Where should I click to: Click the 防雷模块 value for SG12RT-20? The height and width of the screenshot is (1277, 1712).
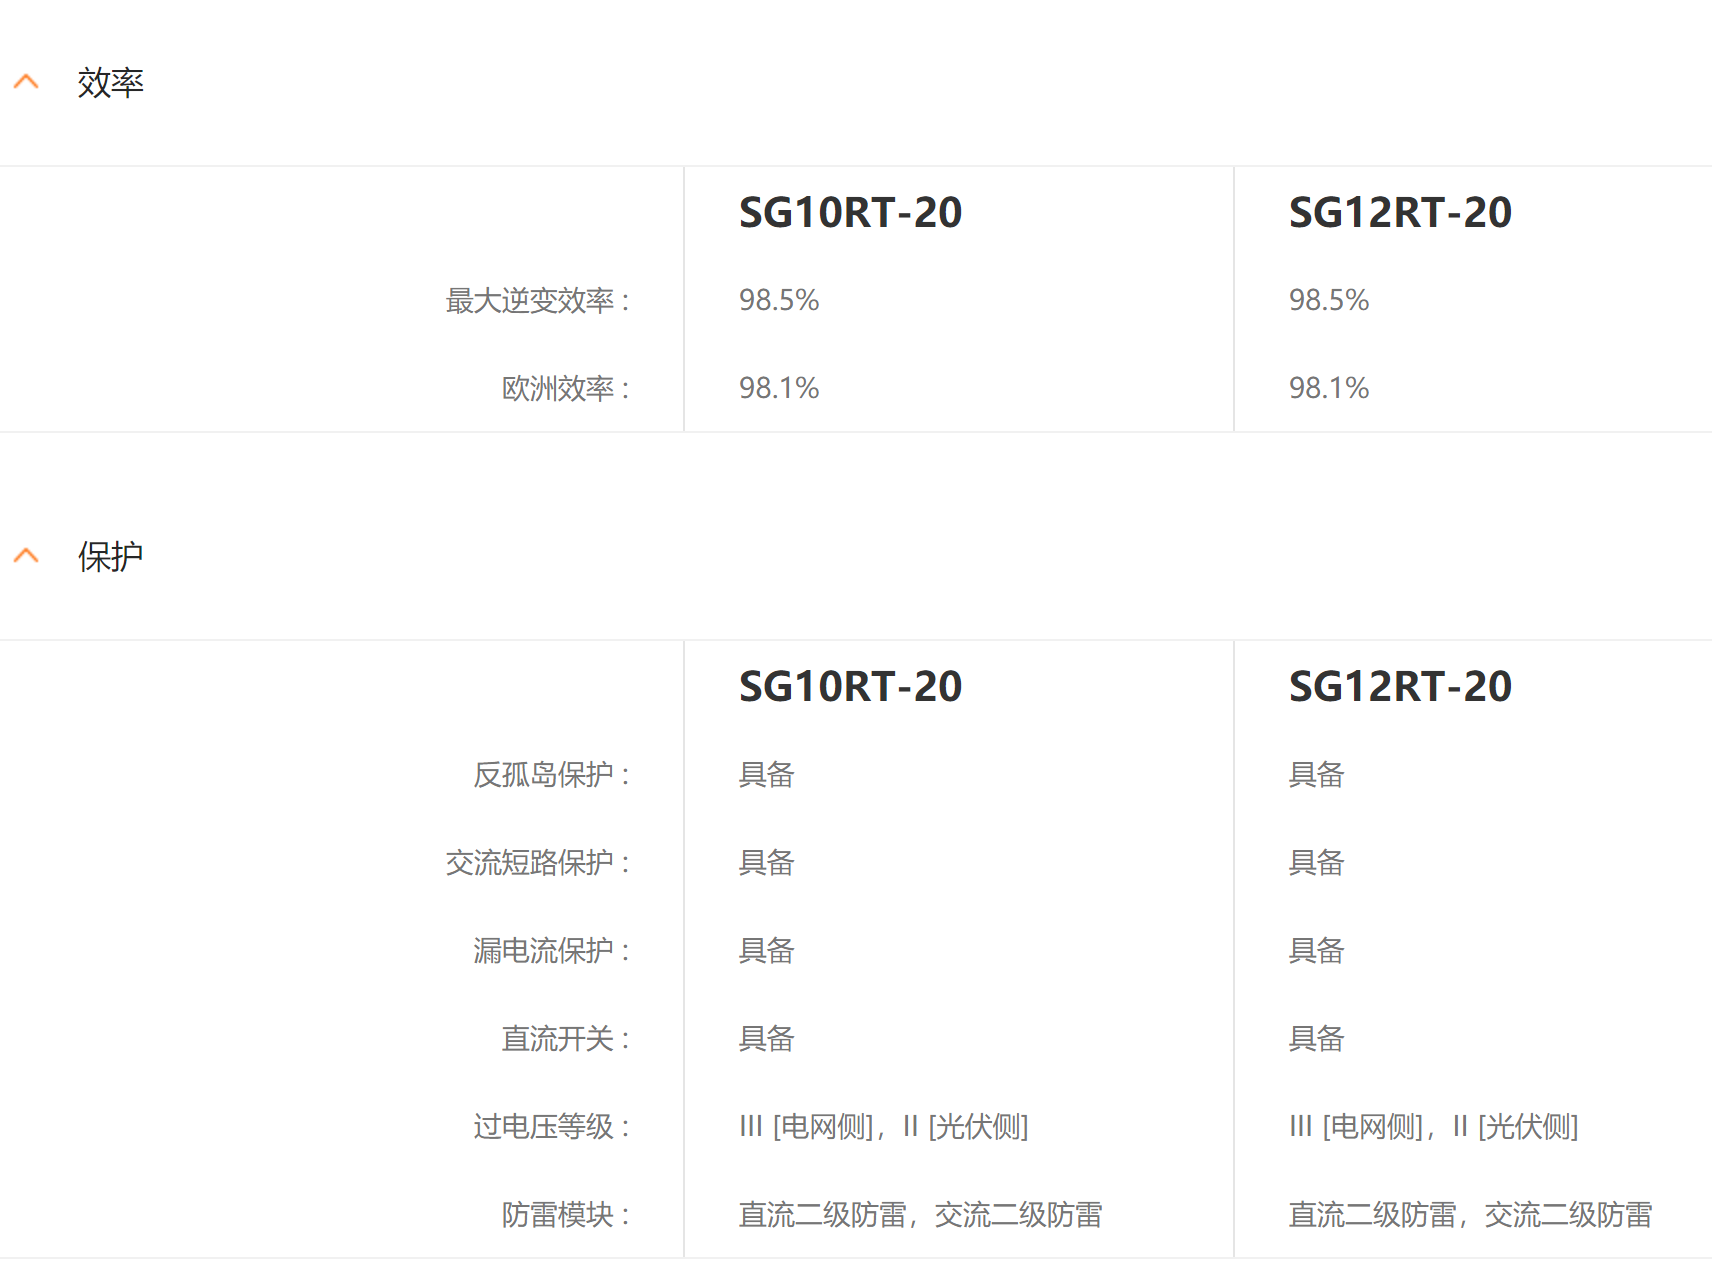click(1470, 1215)
